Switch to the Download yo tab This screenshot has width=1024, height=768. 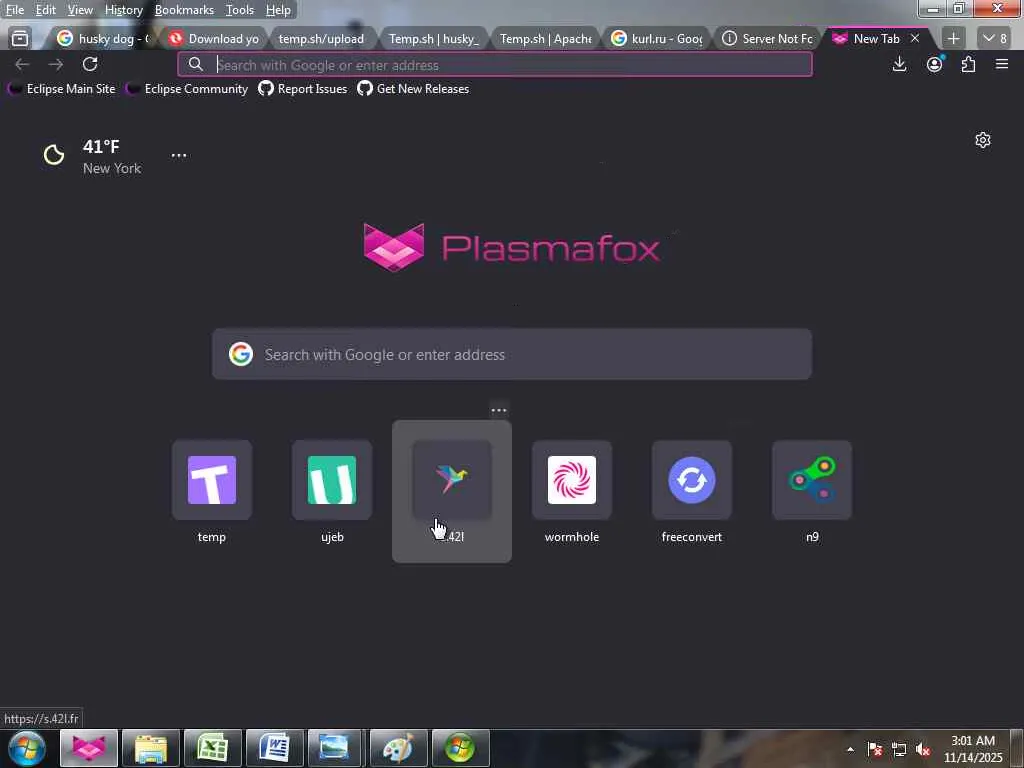(214, 39)
